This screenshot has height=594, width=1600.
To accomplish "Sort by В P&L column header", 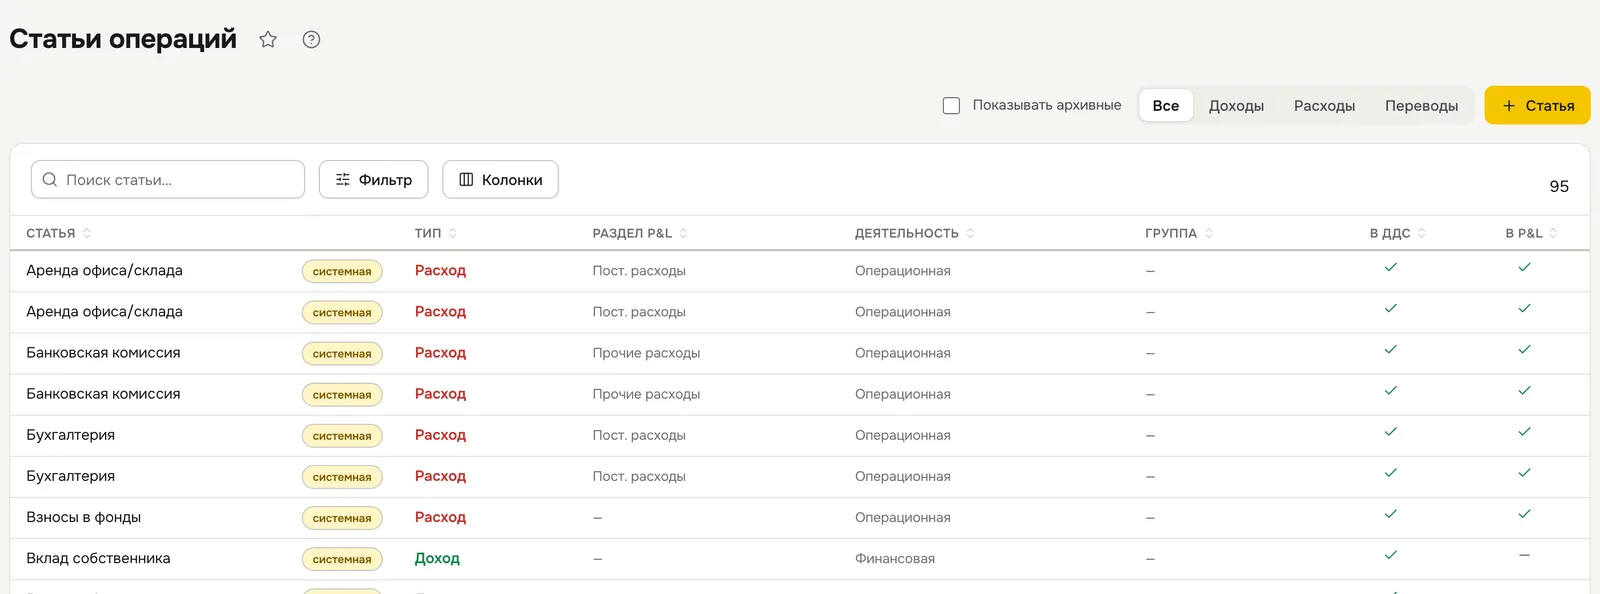I will pyautogui.click(x=1531, y=233).
